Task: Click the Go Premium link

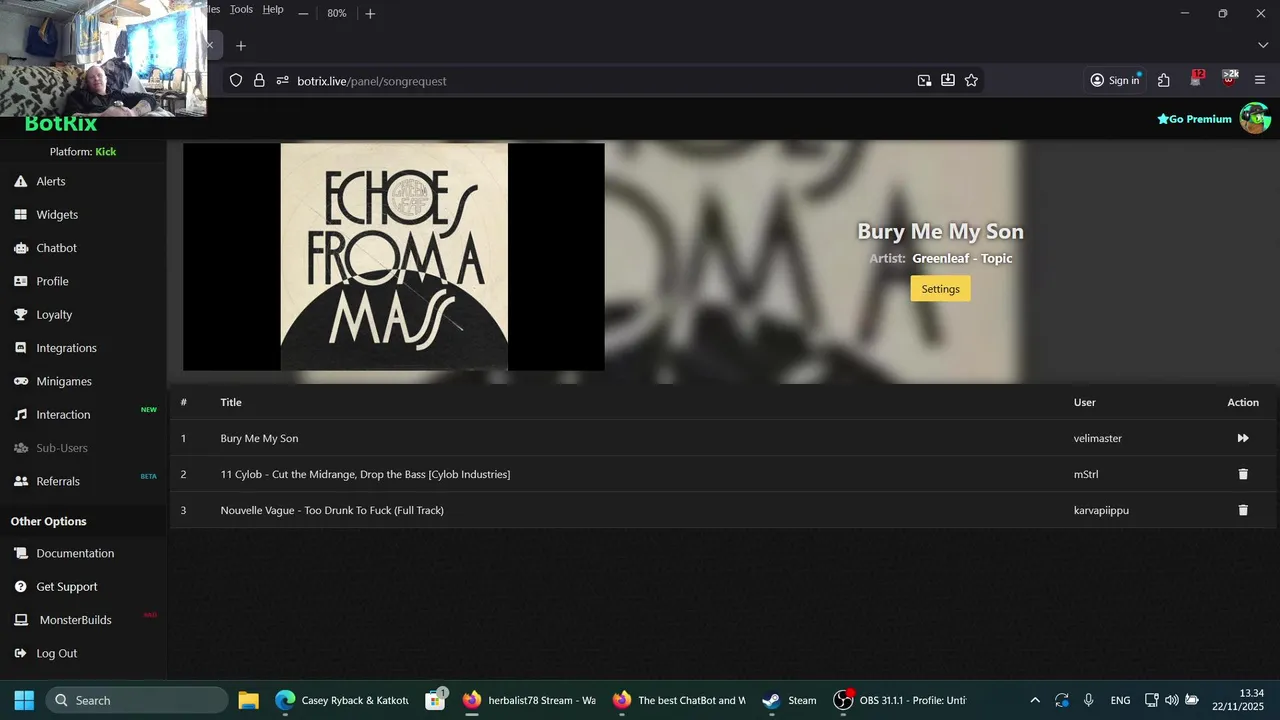Action: [x=1194, y=119]
